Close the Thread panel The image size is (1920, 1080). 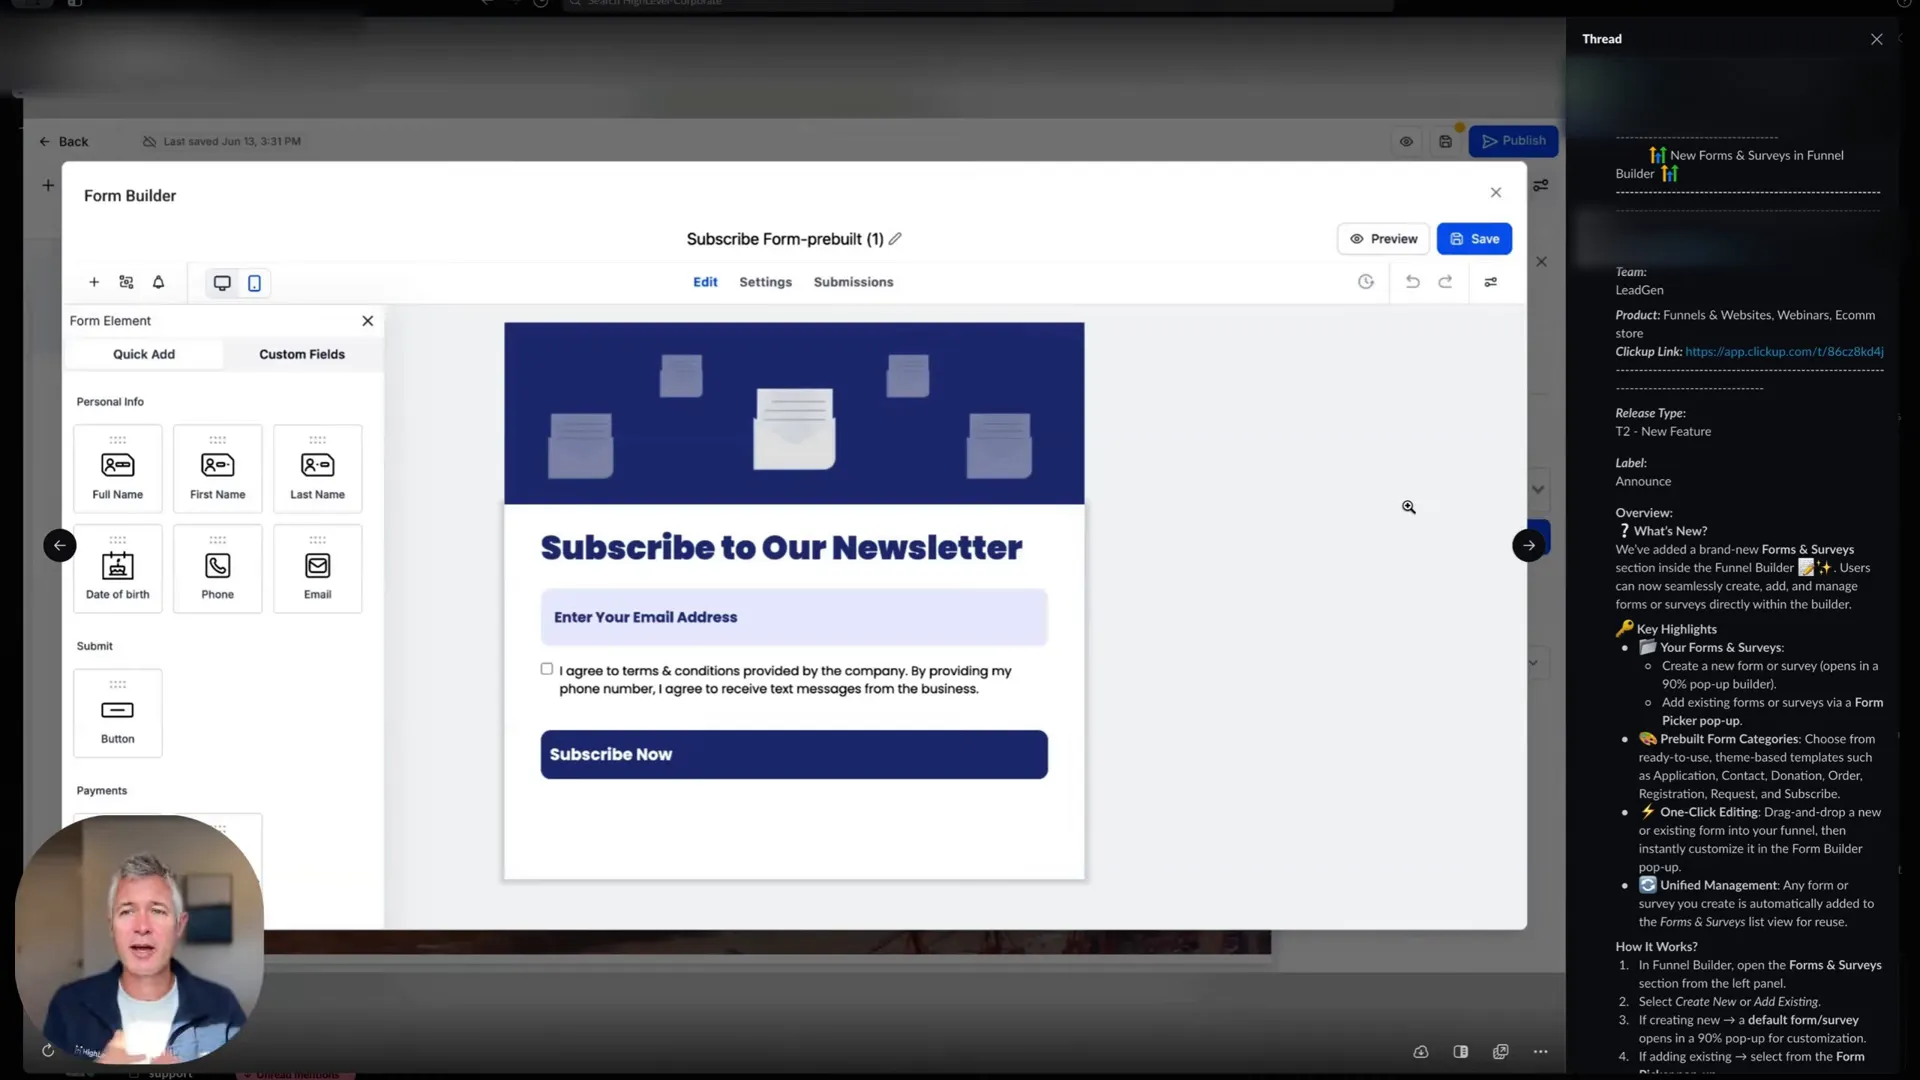point(1876,39)
